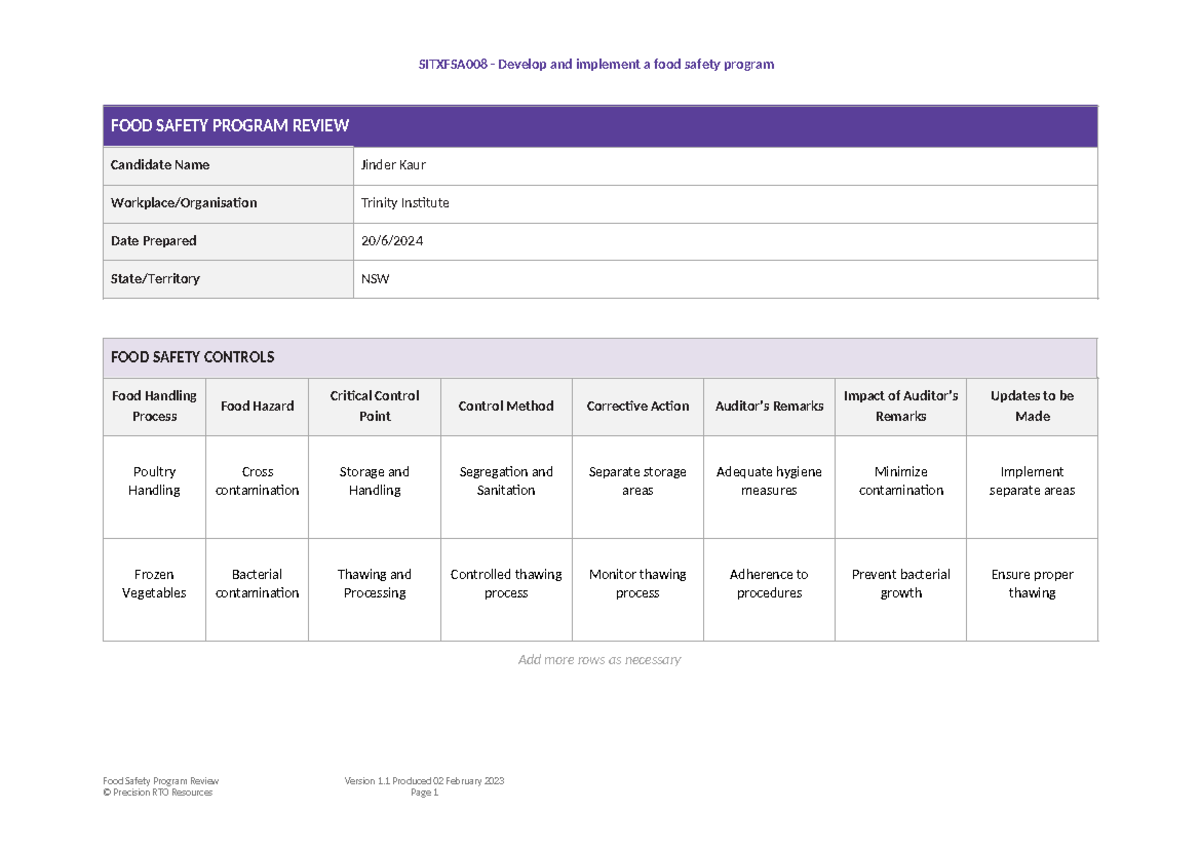Click the Updates to be Made header
1200x849 pixels.
(x=1032, y=406)
